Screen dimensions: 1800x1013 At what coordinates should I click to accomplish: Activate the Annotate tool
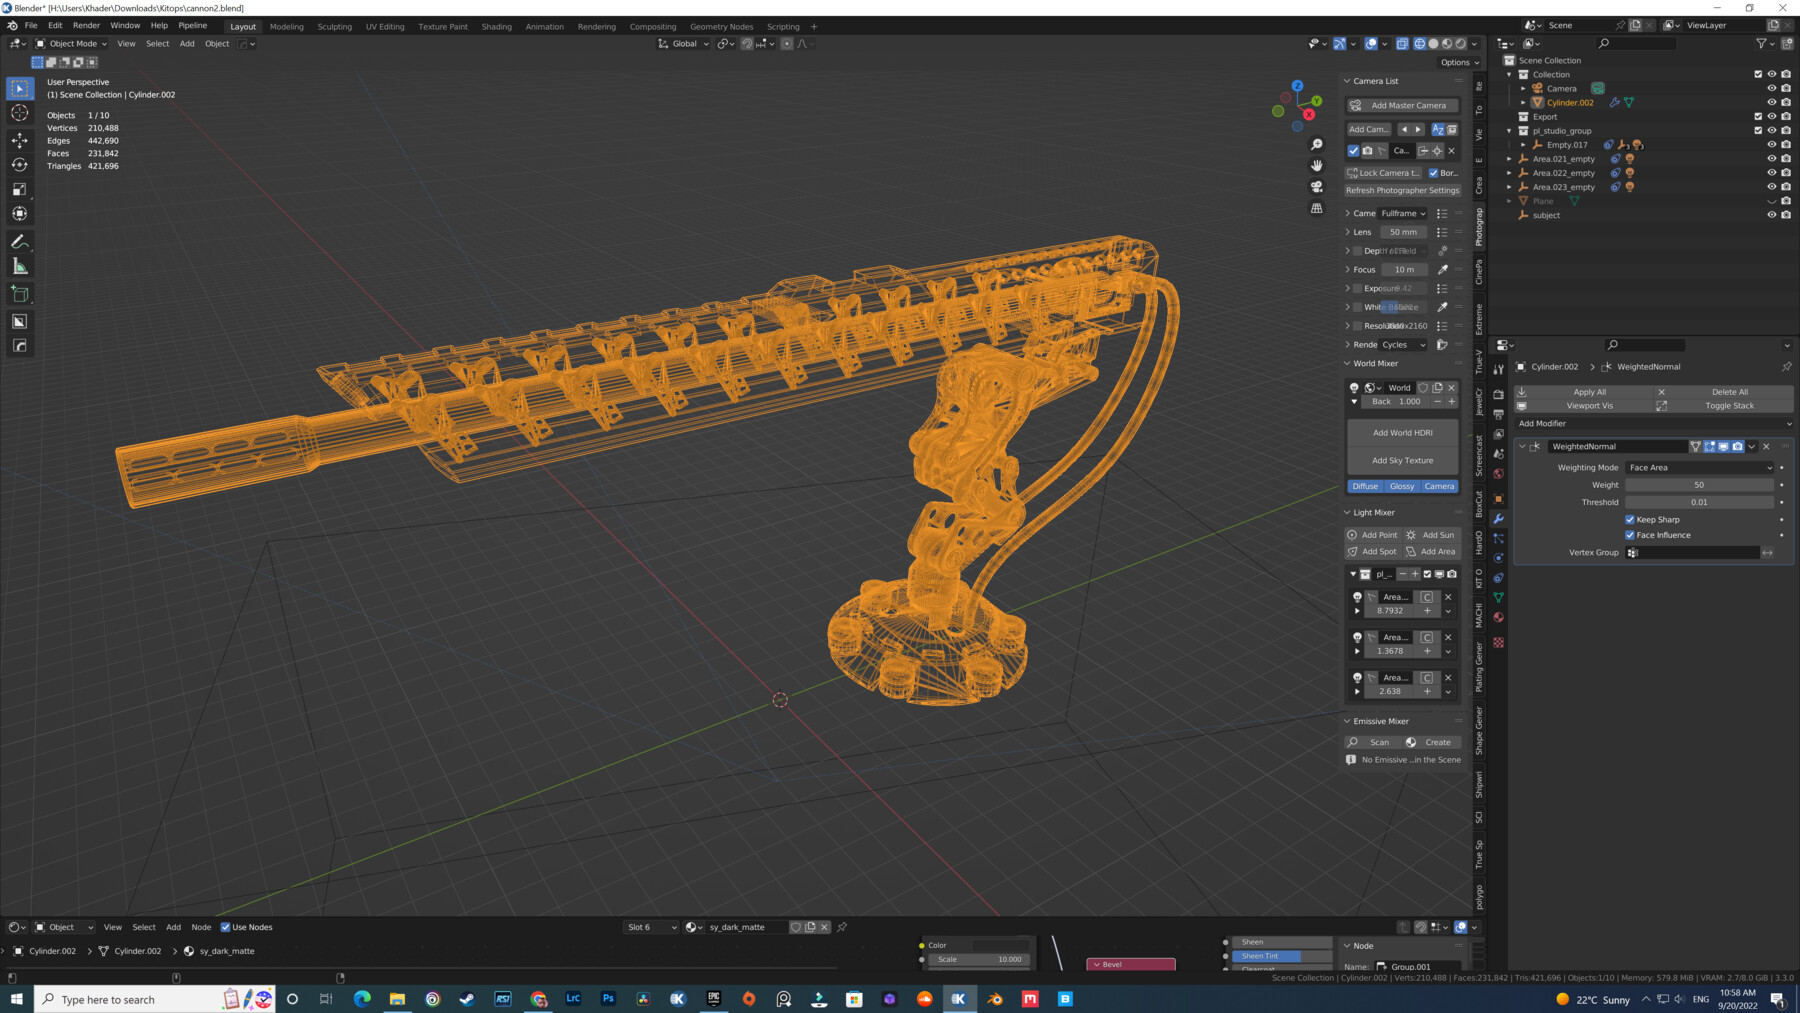point(20,241)
